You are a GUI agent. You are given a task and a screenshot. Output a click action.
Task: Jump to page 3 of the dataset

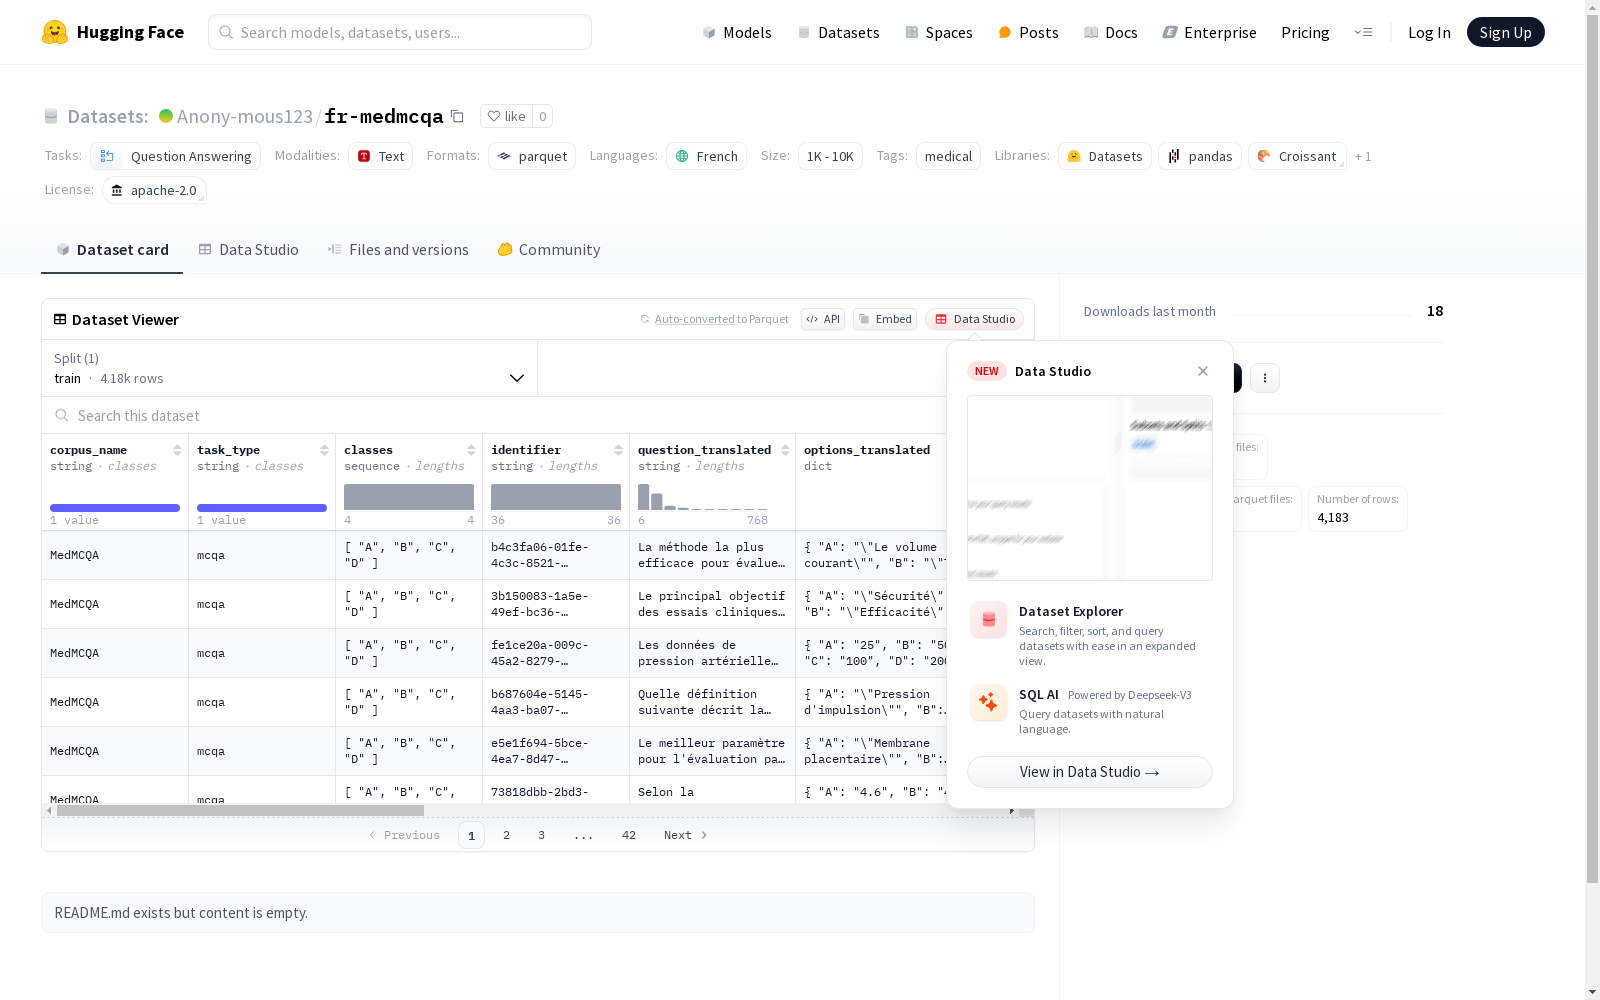[541, 835]
